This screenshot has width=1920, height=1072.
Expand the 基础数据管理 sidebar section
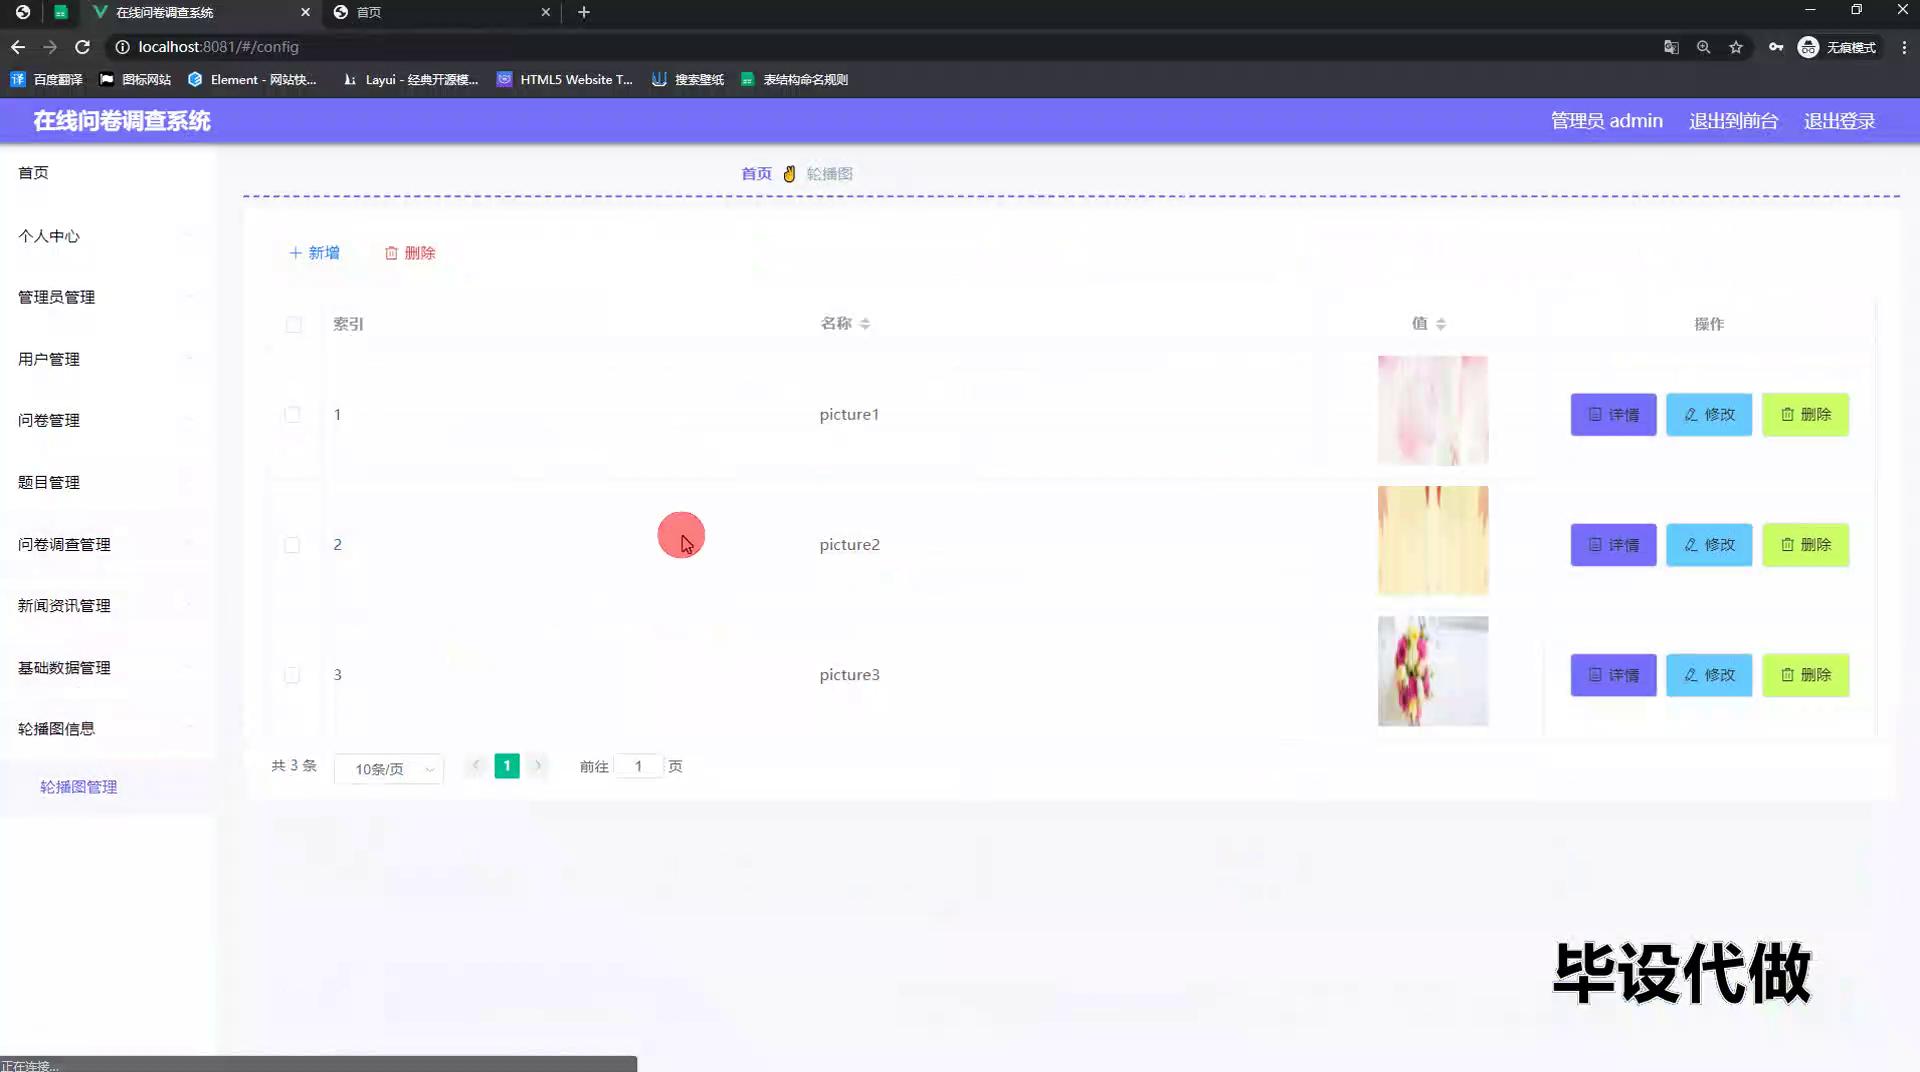pyautogui.click(x=64, y=667)
